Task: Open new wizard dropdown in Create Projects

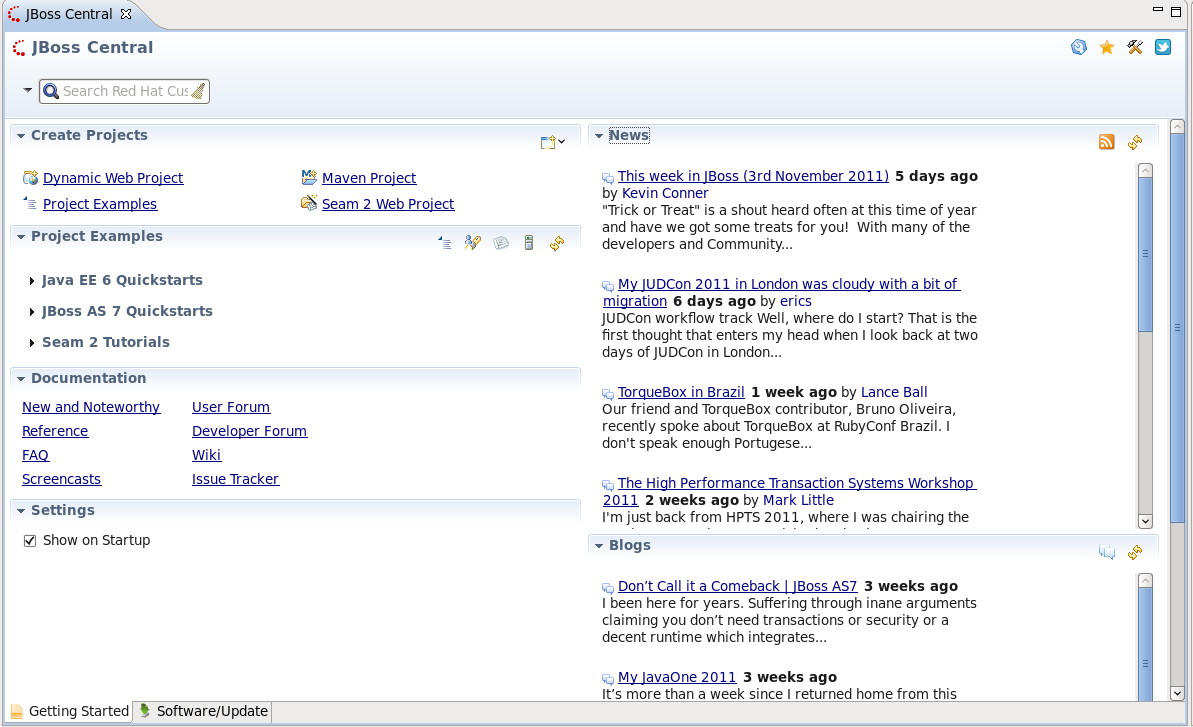Action: click(x=553, y=142)
